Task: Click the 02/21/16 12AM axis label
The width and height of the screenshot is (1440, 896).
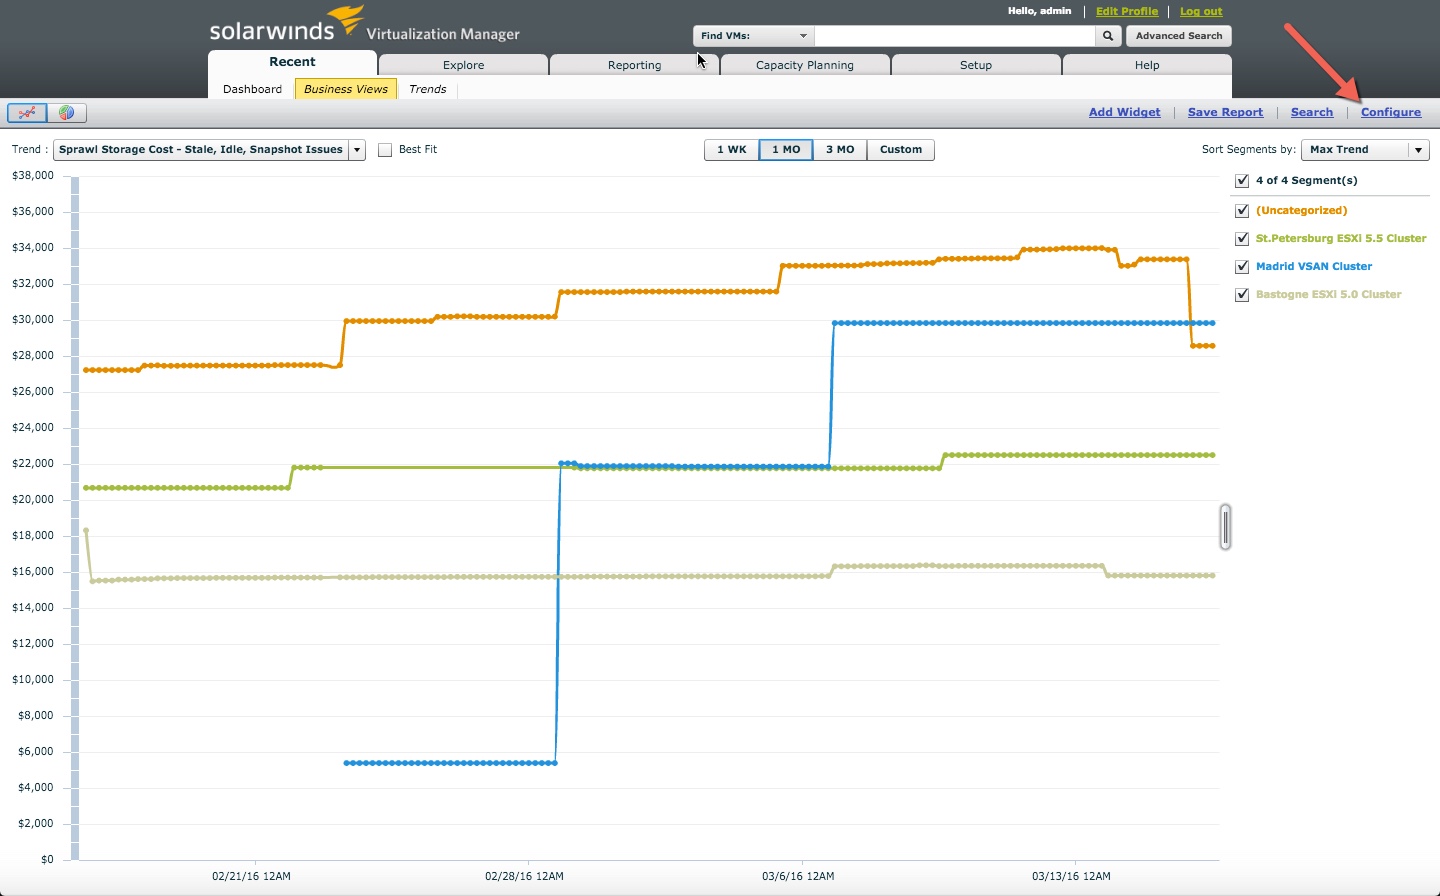Action: coord(251,876)
